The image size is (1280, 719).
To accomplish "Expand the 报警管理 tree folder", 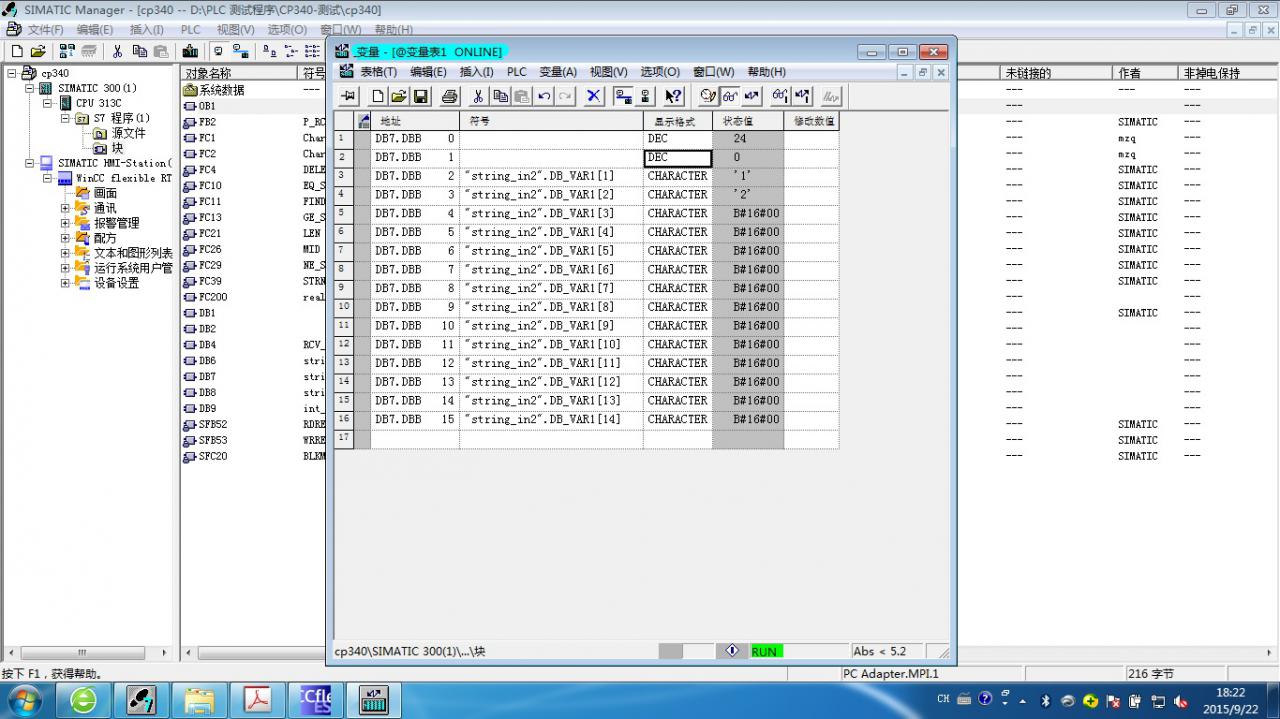I will coord(65,223).
